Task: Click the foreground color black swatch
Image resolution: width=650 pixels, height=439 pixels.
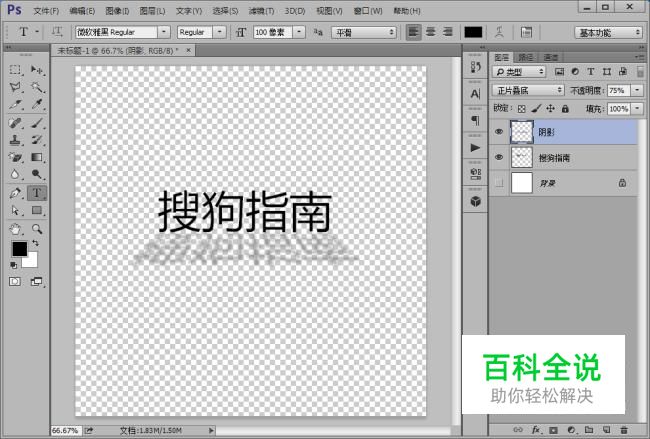Action: (x=19, y=248)
